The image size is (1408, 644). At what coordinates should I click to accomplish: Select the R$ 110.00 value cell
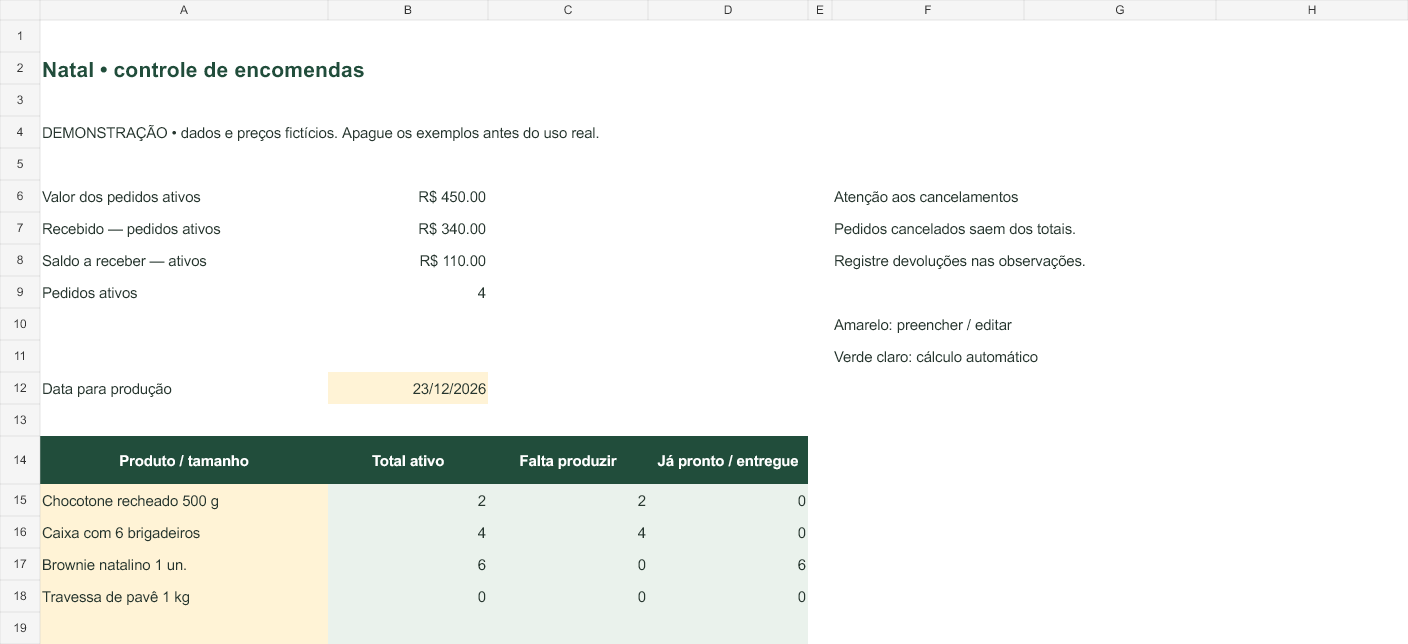tap(408, 261)
